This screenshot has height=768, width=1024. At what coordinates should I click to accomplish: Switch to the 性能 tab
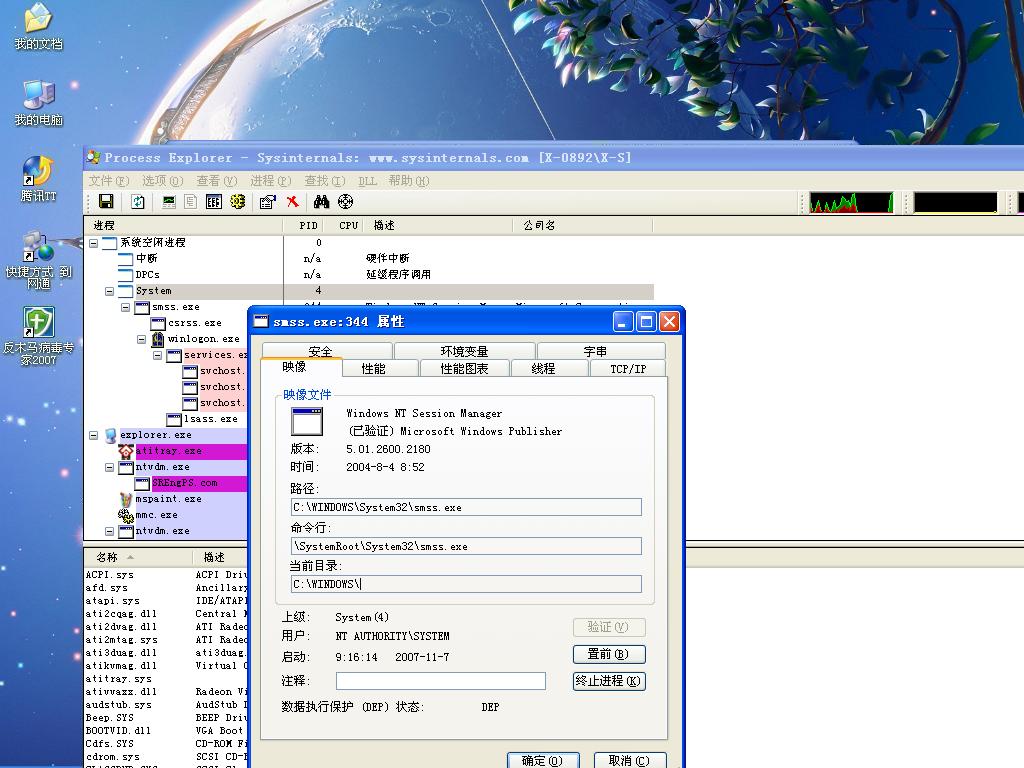coord(373,369)
